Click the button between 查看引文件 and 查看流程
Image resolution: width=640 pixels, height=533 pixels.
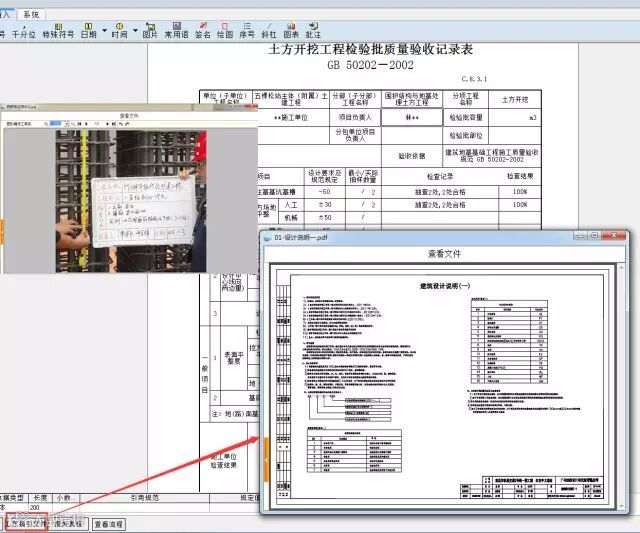tap(69, 523)
